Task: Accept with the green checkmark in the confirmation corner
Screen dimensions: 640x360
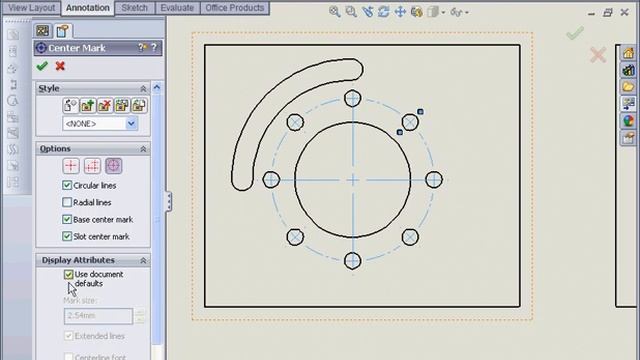Action: [575, 33]
